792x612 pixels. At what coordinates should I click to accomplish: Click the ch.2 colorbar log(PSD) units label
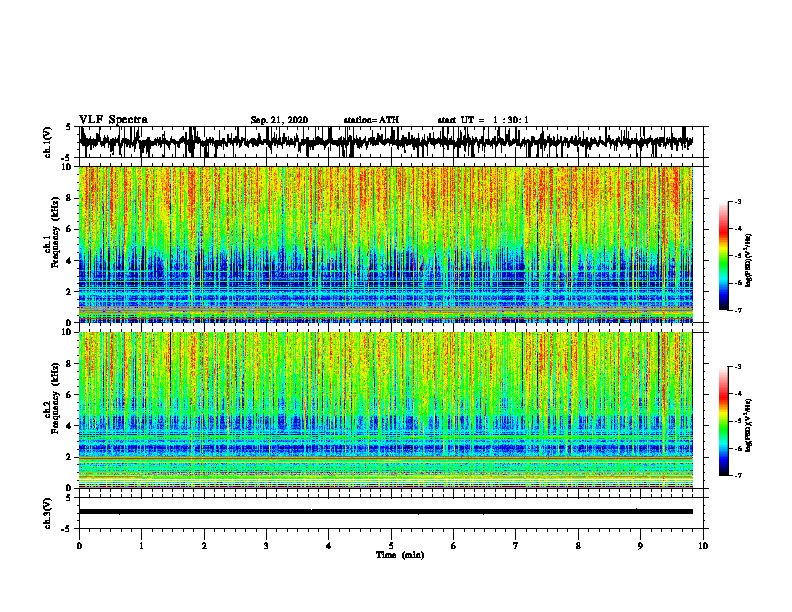coord(749,426)
